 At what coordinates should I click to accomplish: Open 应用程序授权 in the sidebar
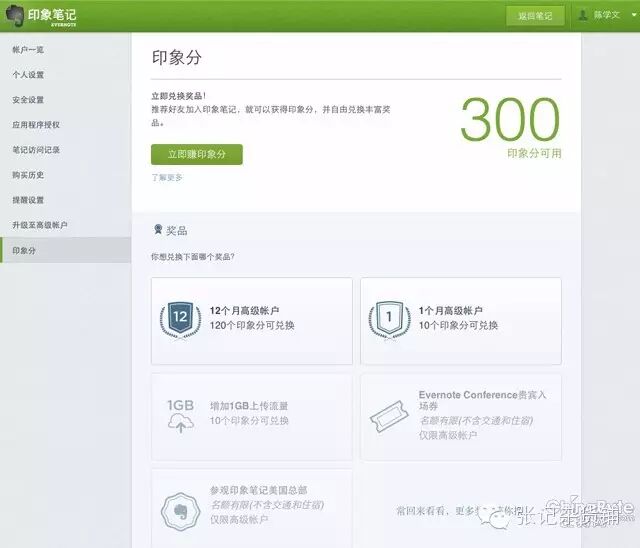click(36, 125)
